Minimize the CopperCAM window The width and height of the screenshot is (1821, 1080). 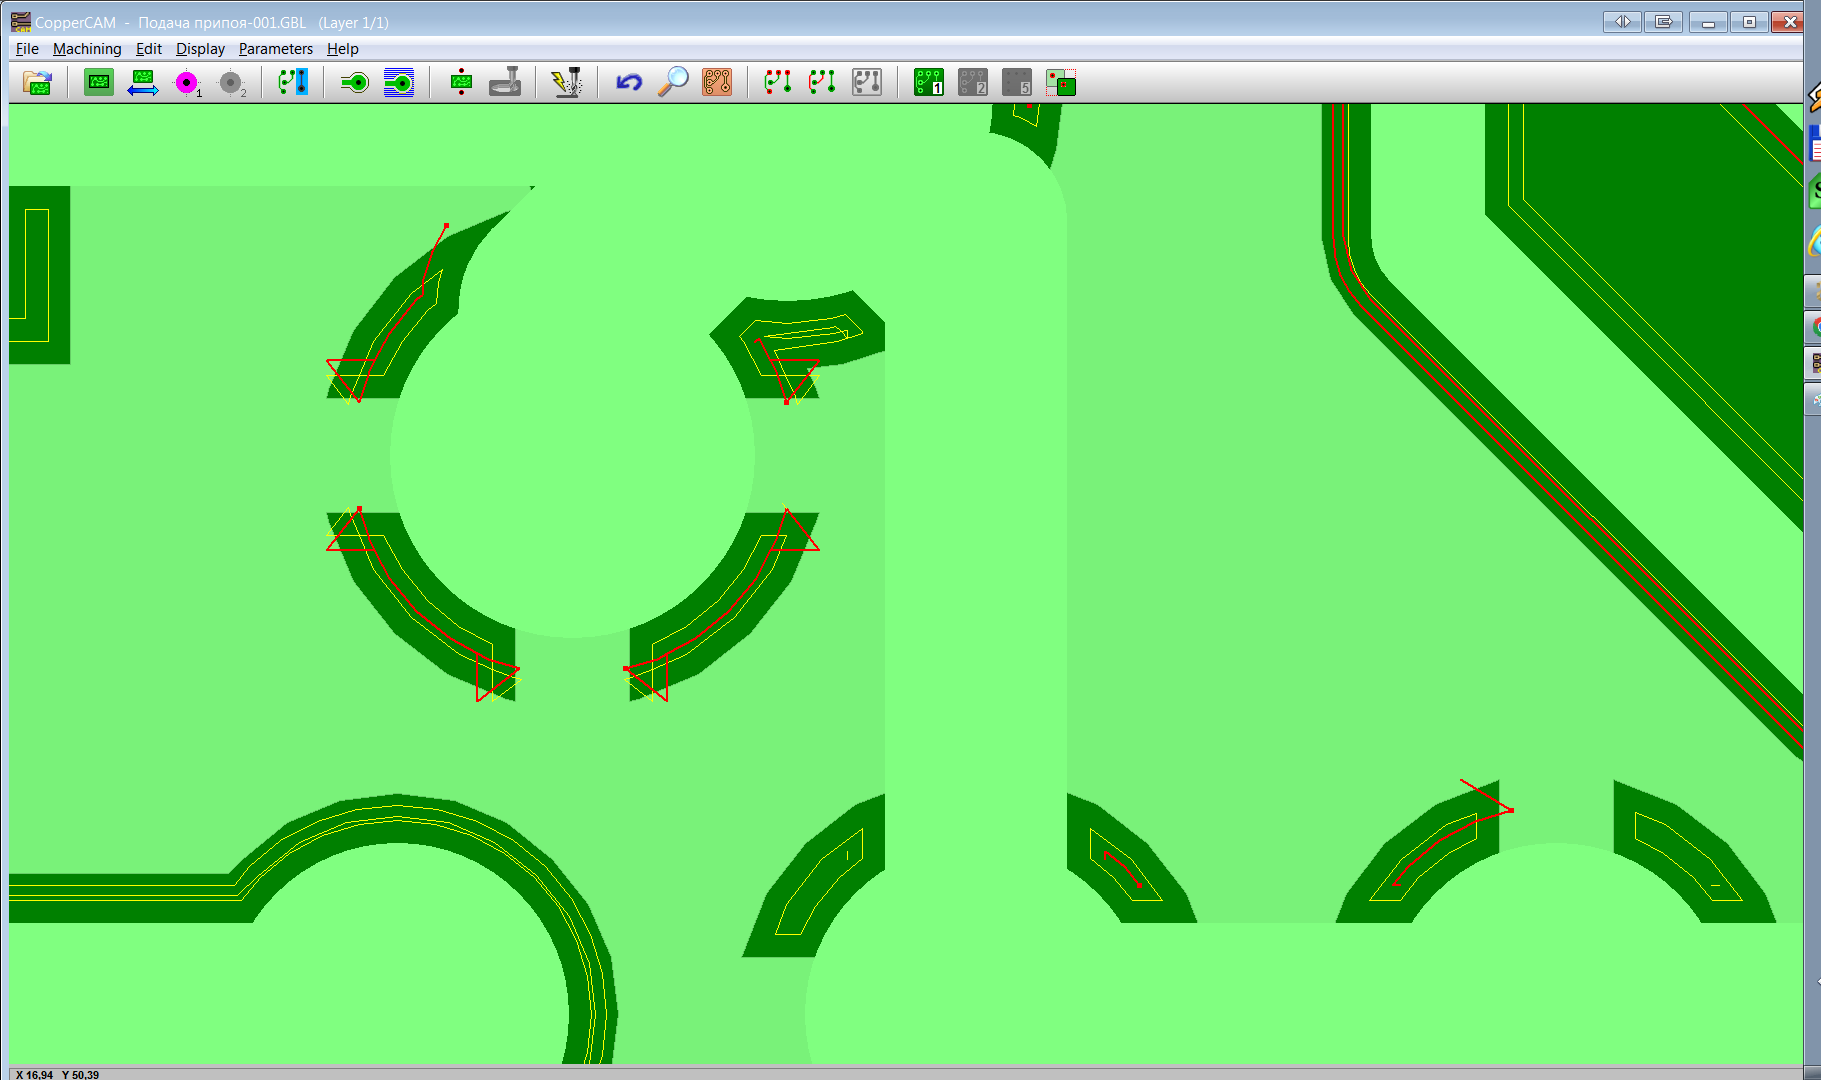tap(1708, 21)
